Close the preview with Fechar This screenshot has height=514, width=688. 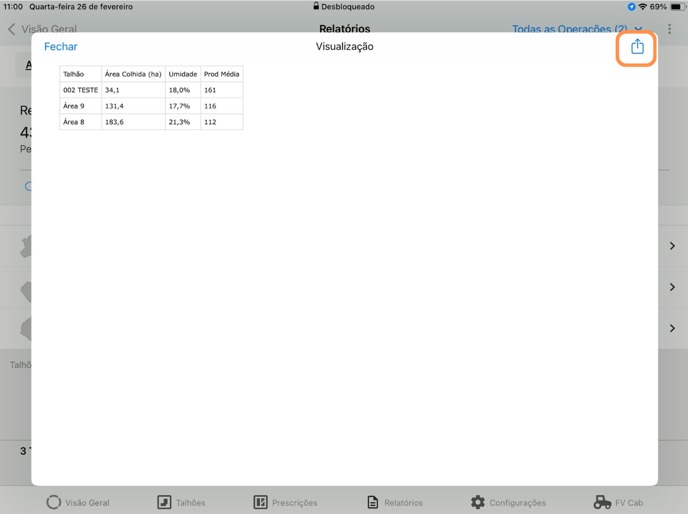[x=60, y=47]
